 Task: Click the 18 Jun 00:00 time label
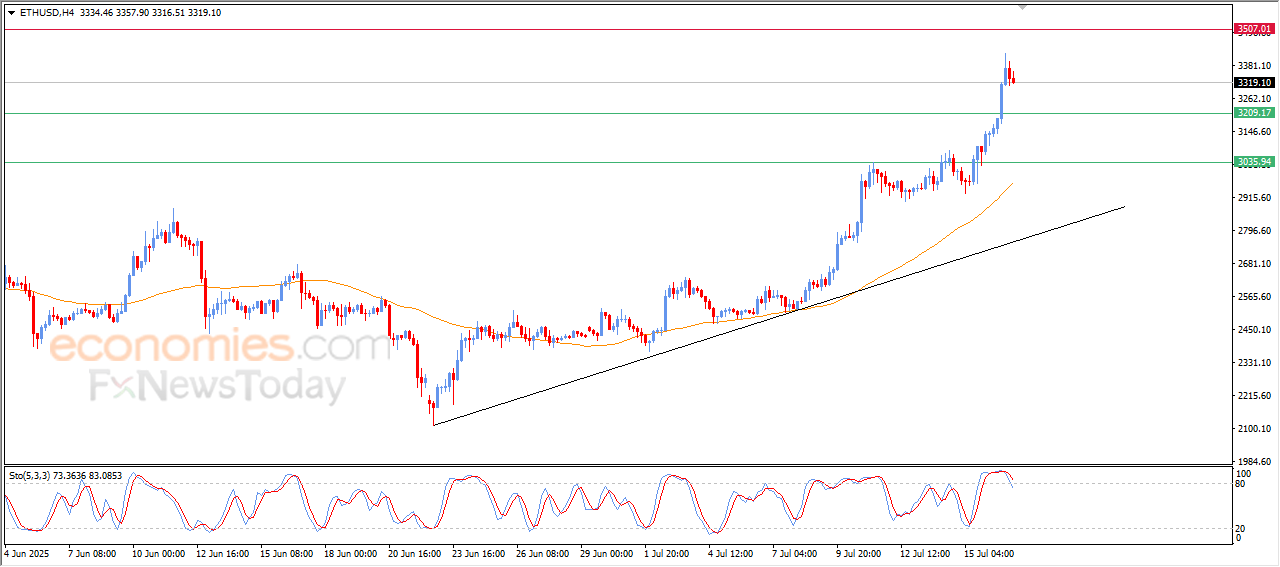coord(349,552)
